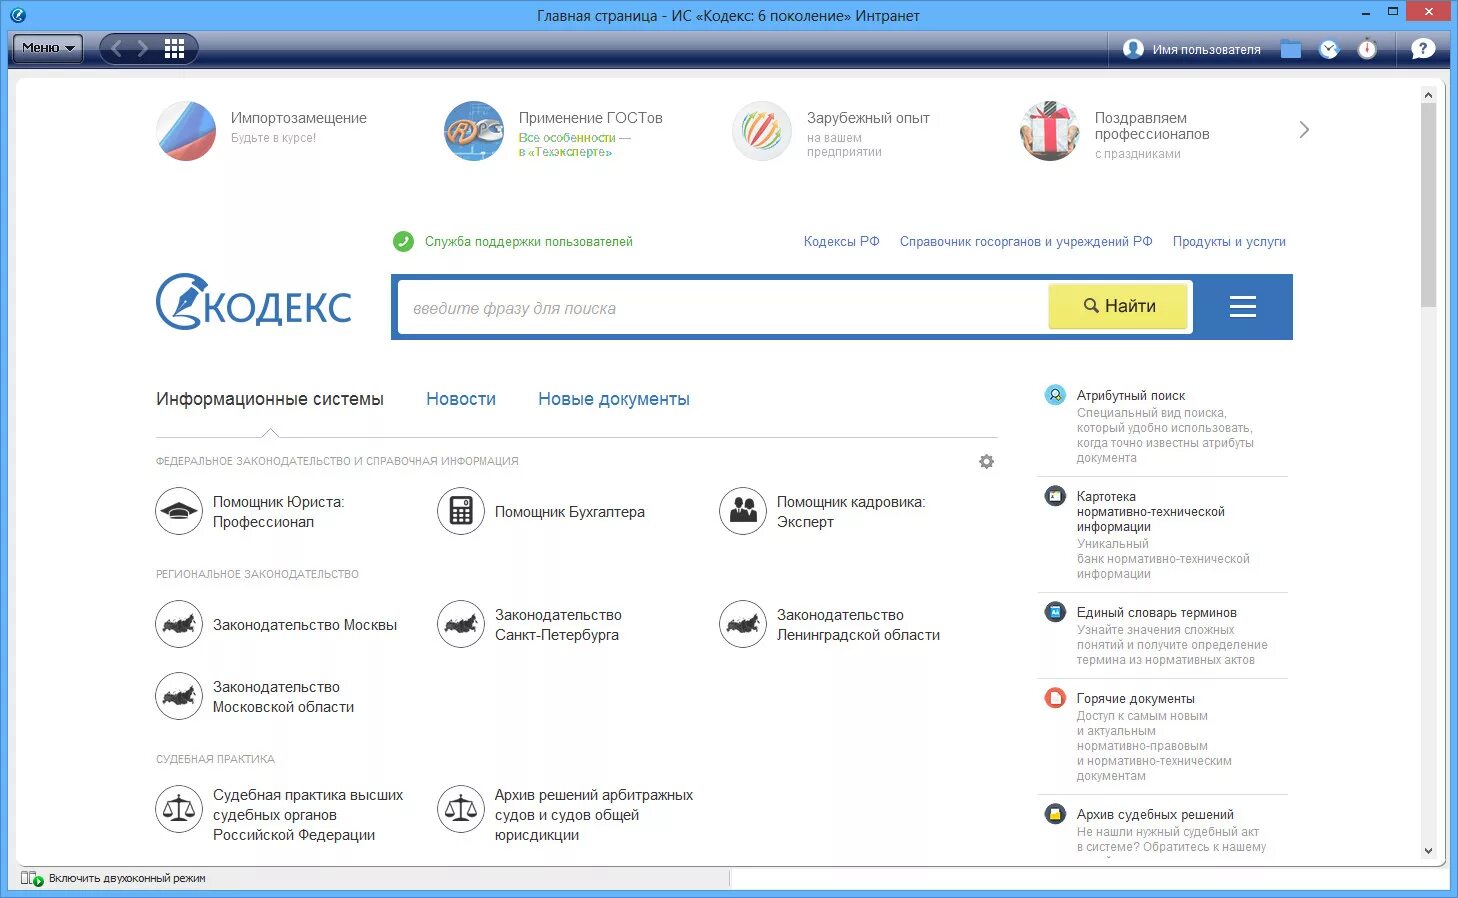The width and height of the screenshot is (1458, 898).
Task: Click the stopwatch icon in top toolbar
Action: pyautogui.click(x=1367, y=49)
